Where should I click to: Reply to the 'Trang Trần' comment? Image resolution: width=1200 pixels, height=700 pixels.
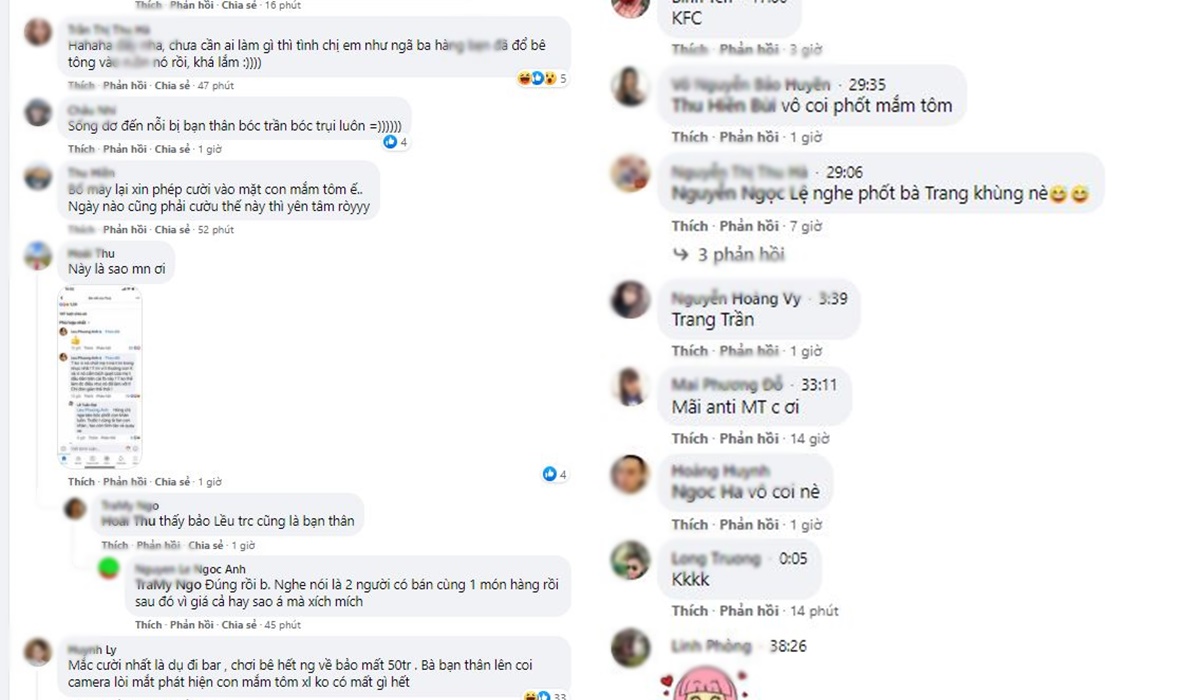pyautogui.click(x=750, y=351)
